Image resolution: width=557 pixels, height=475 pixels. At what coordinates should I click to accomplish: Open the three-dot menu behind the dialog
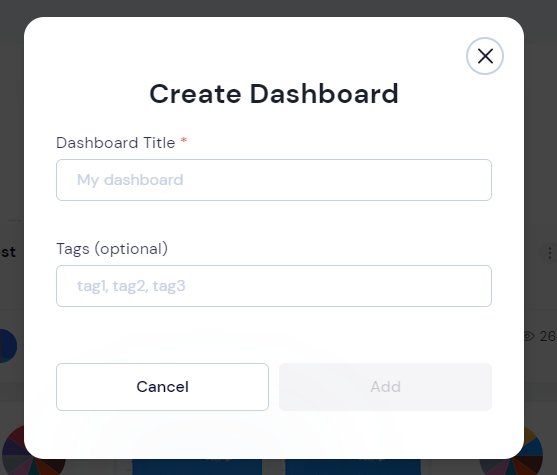[549, 253]
